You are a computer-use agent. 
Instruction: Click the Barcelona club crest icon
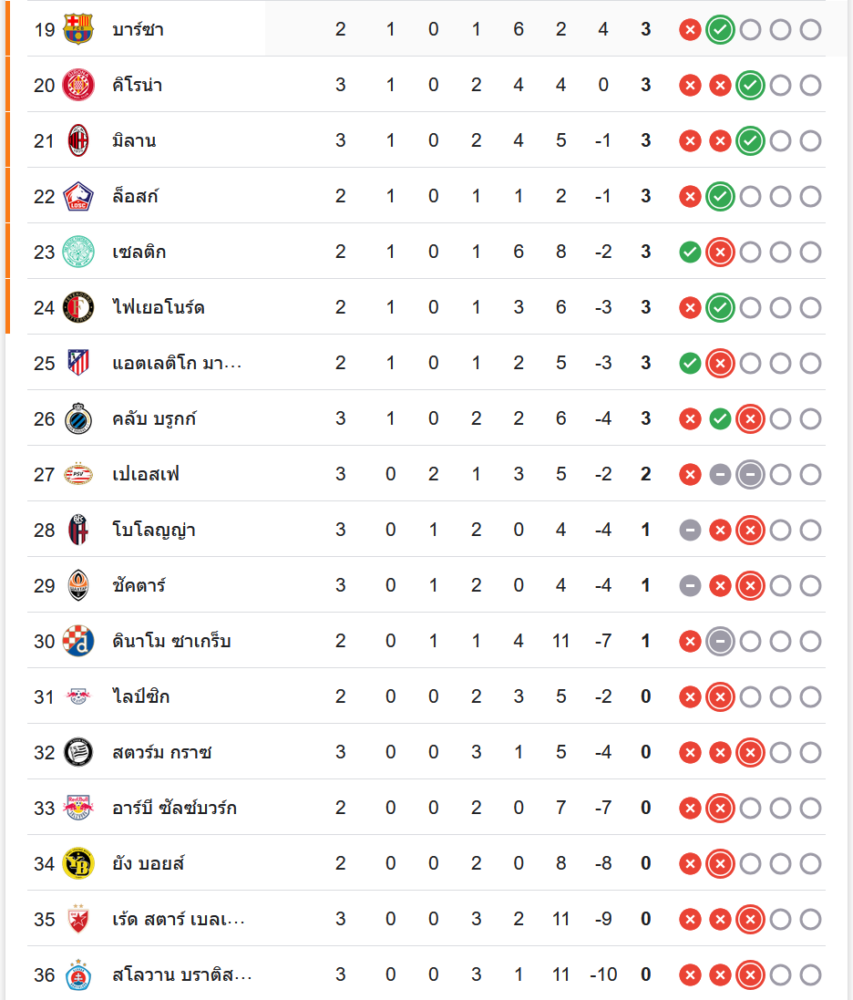pyautogui.click(x=77, y=29)
